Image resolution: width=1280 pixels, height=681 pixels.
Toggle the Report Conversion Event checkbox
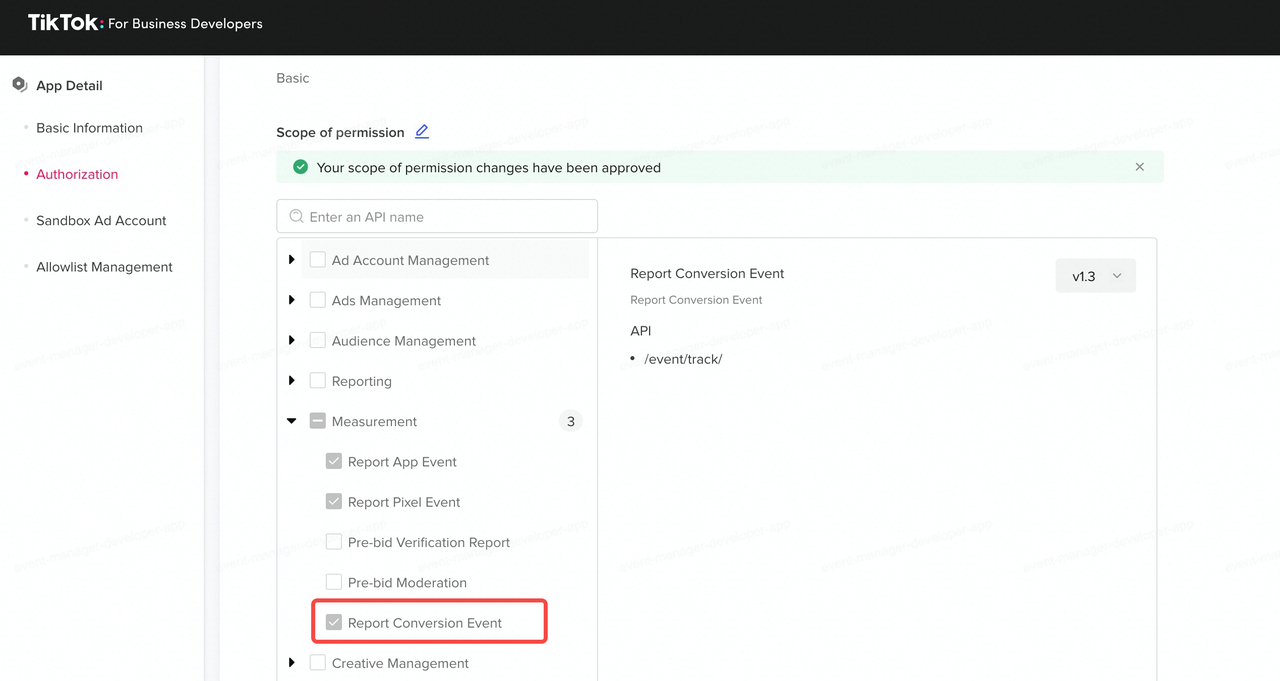click(x=334, y=623)
